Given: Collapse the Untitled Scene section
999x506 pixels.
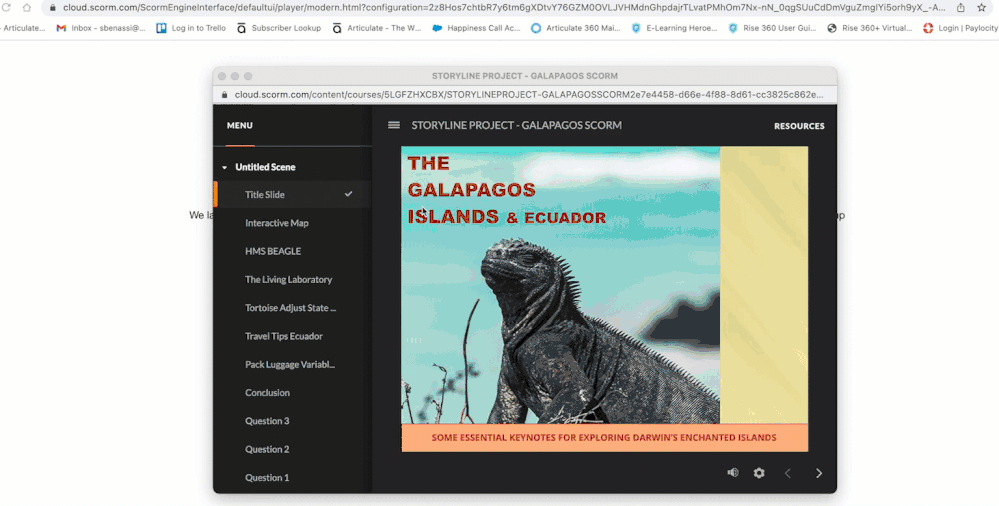Looking at the screenshot, I should pos(225,167).
